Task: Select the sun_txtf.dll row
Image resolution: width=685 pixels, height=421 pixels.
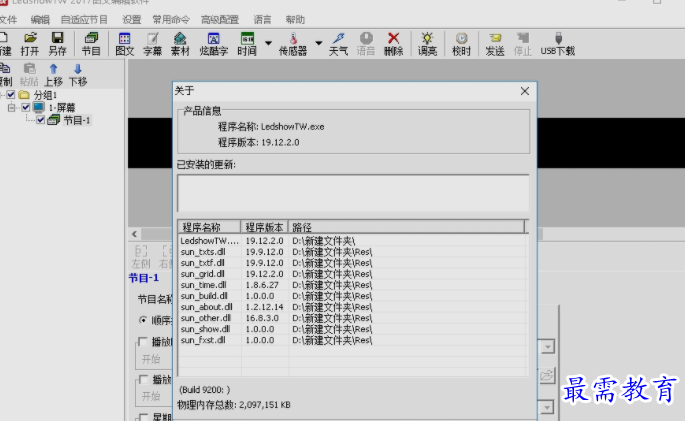Action: pyautogui.click(x=353, y=263)
